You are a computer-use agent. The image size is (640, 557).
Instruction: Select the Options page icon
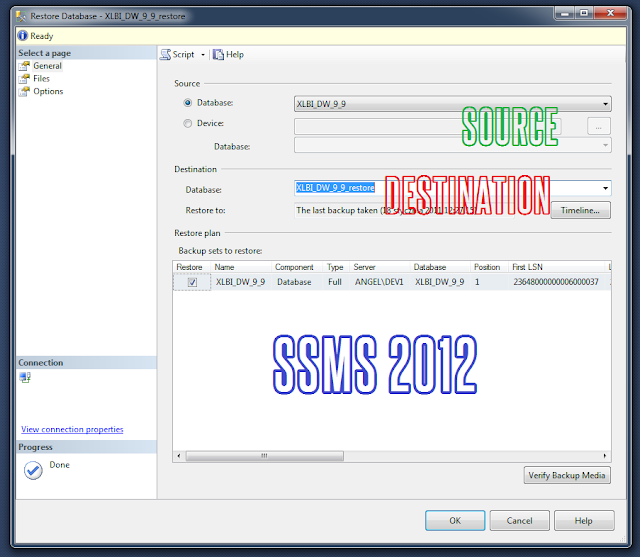[x=24, y=91]
